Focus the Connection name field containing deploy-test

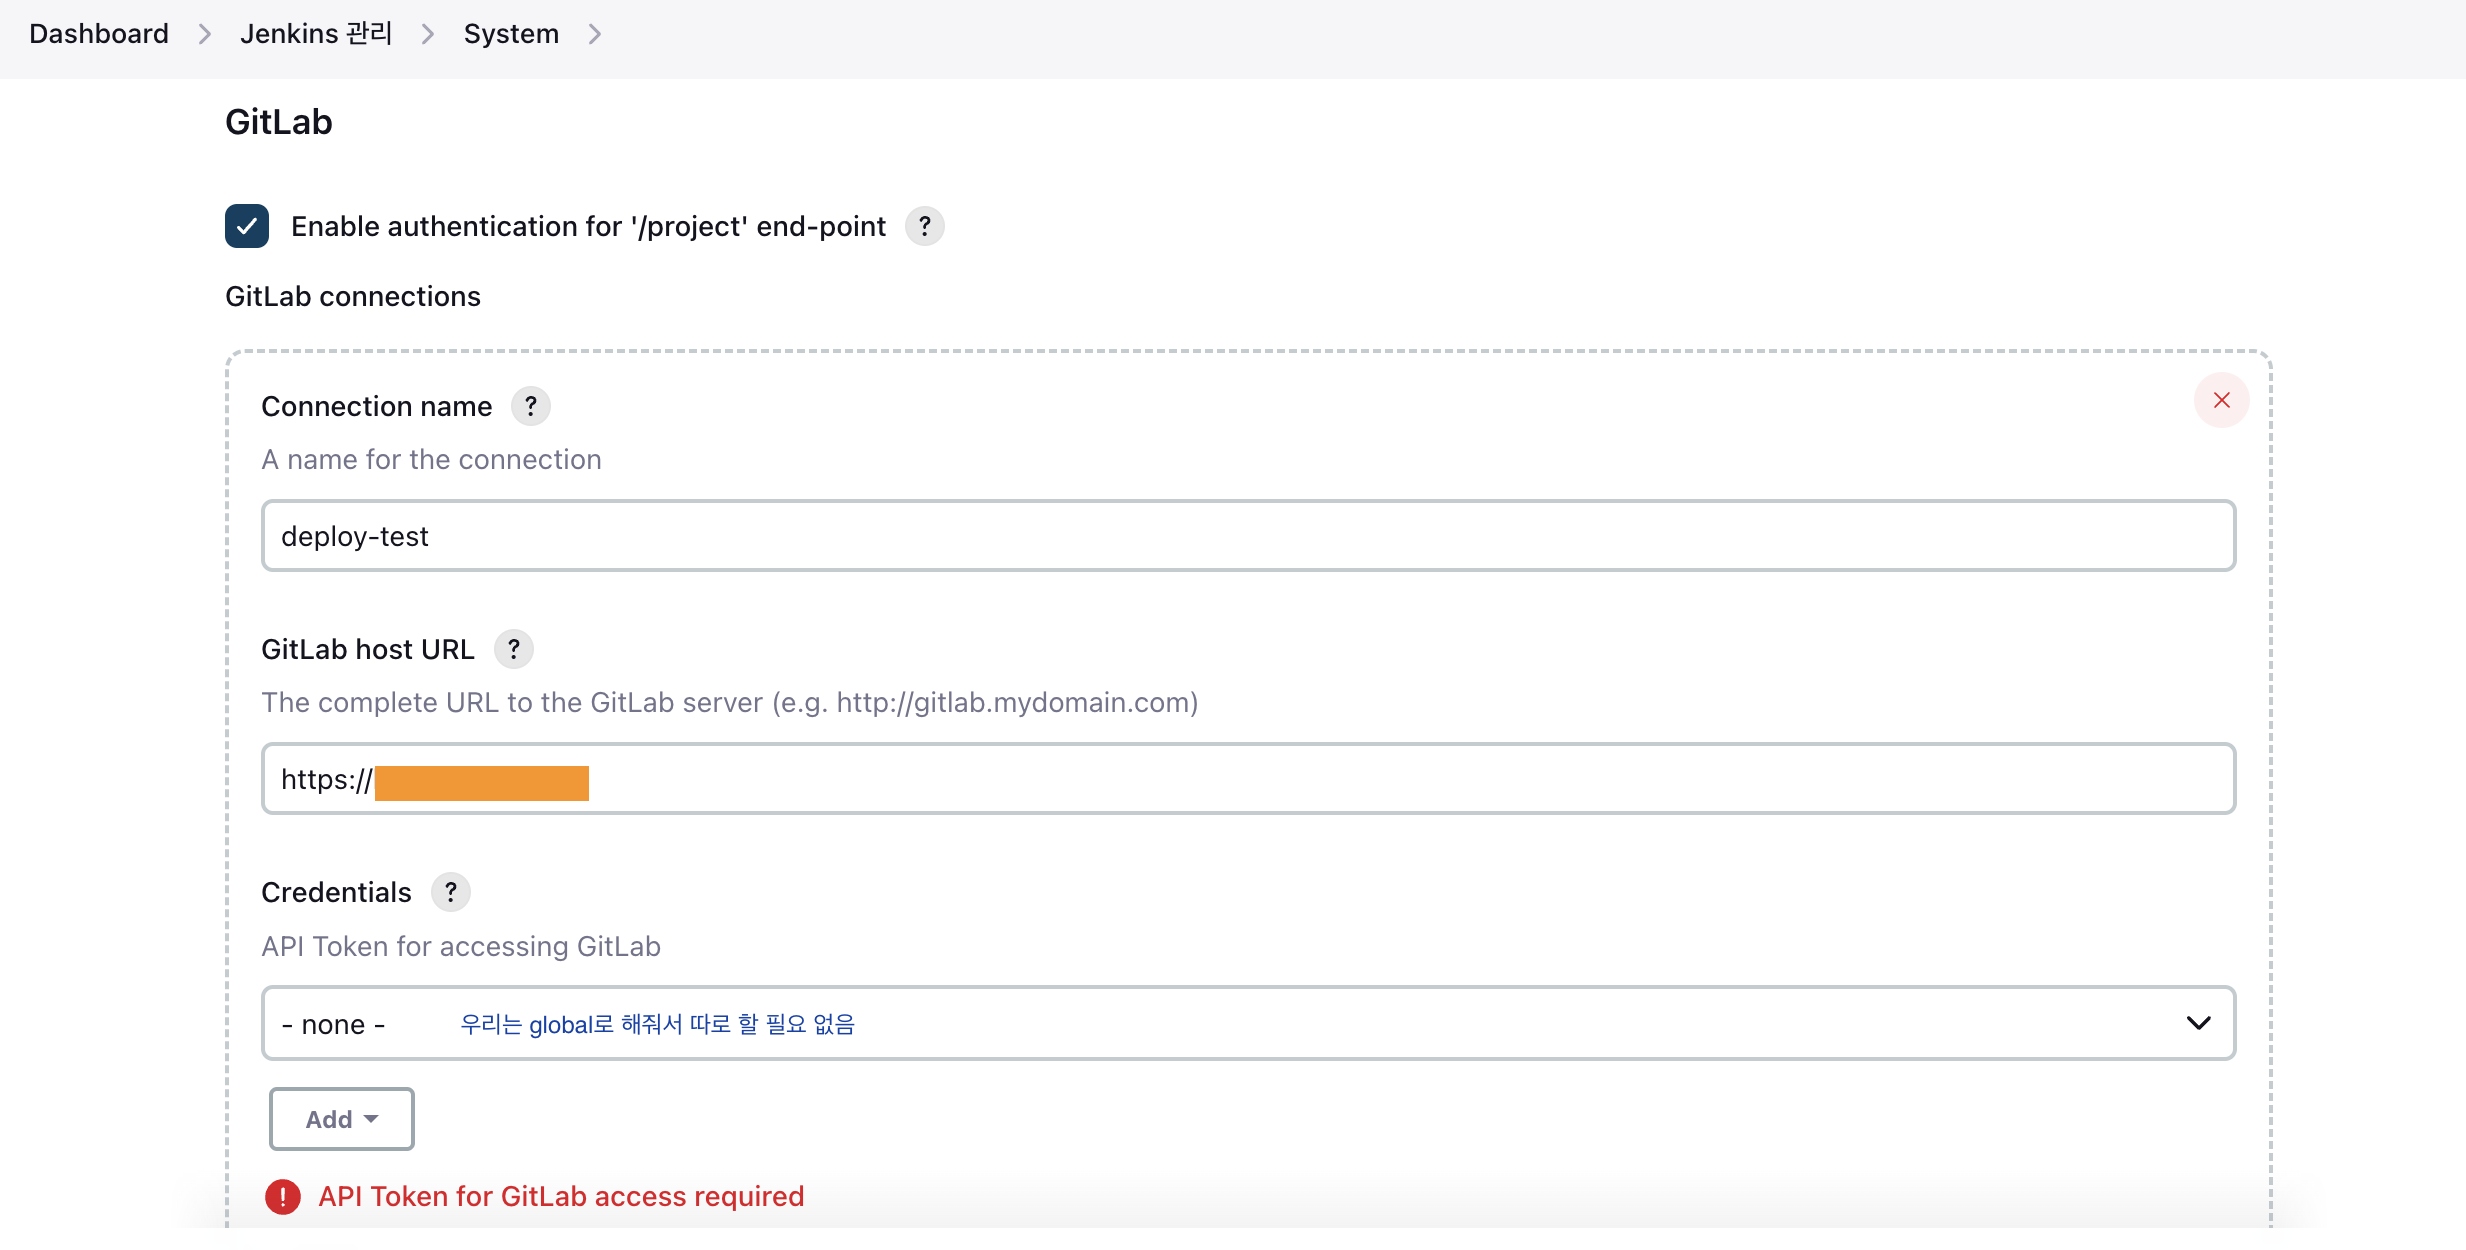(x=1248, y=536)
